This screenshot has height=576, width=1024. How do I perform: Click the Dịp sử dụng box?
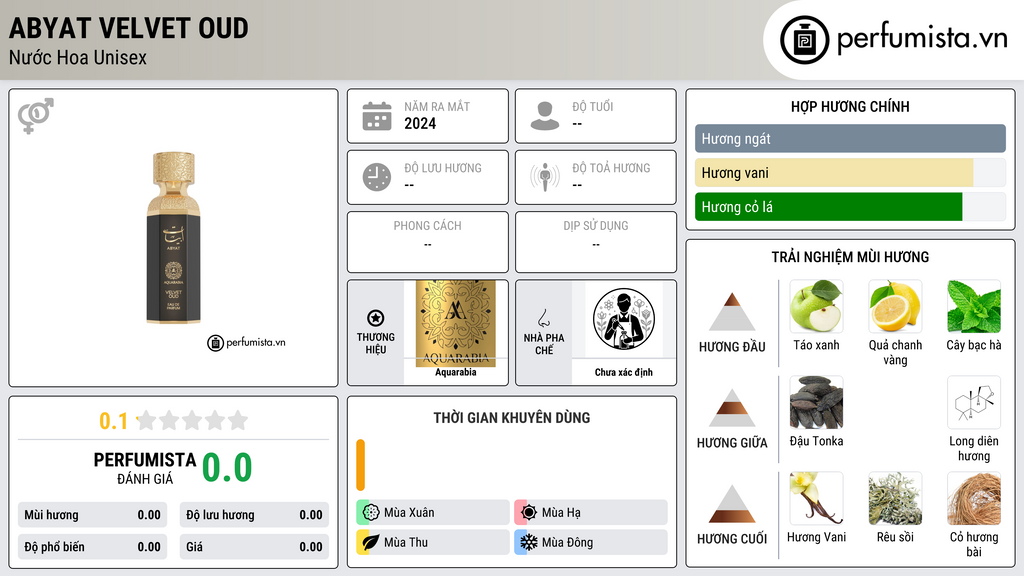click(596, 242)
